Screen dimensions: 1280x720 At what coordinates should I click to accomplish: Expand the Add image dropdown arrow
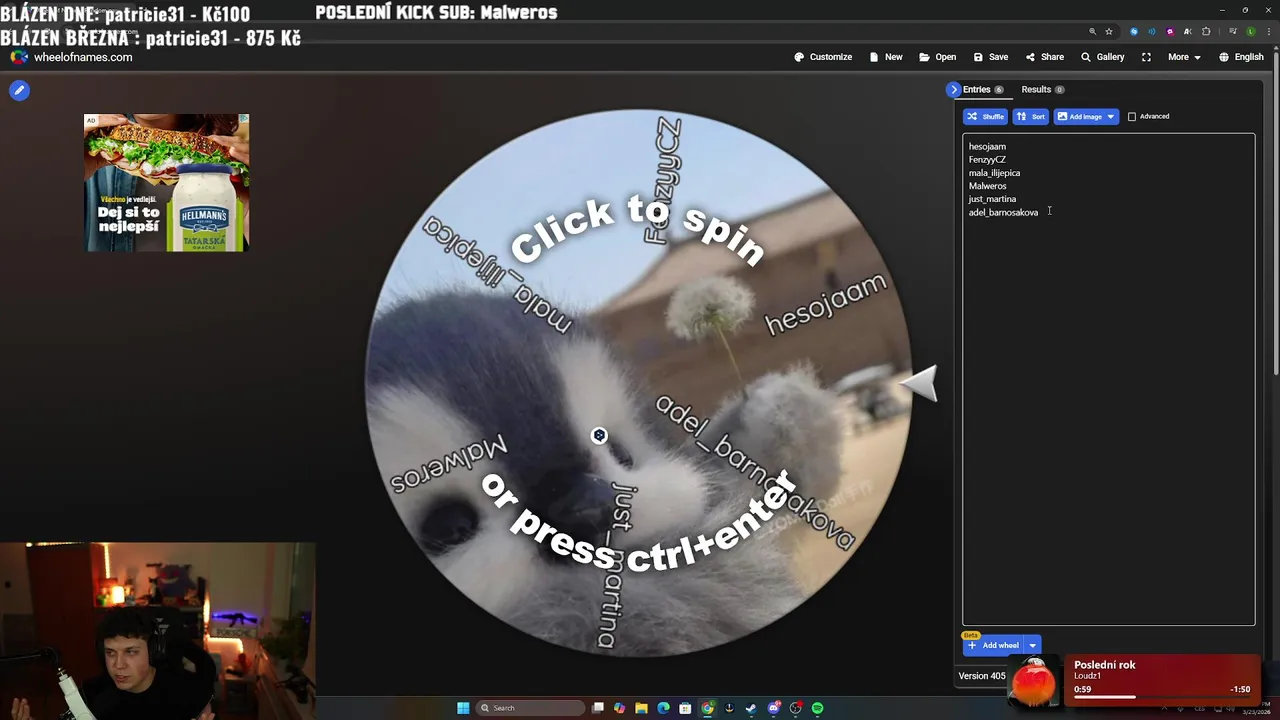(1110, 116)
